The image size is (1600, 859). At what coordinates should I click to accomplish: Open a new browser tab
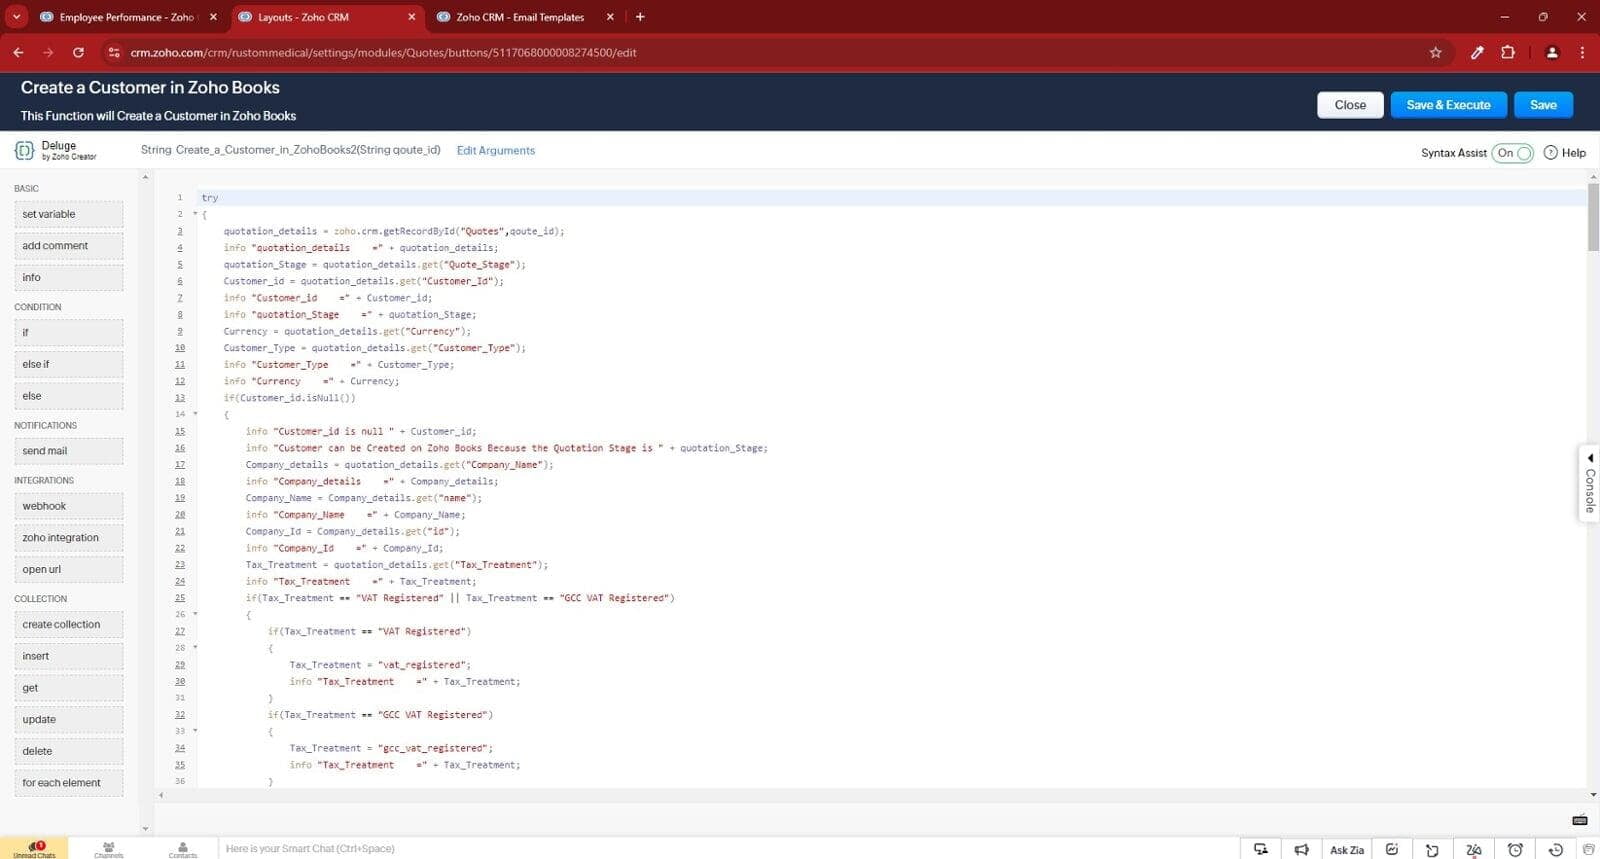(x=640, y=17)
